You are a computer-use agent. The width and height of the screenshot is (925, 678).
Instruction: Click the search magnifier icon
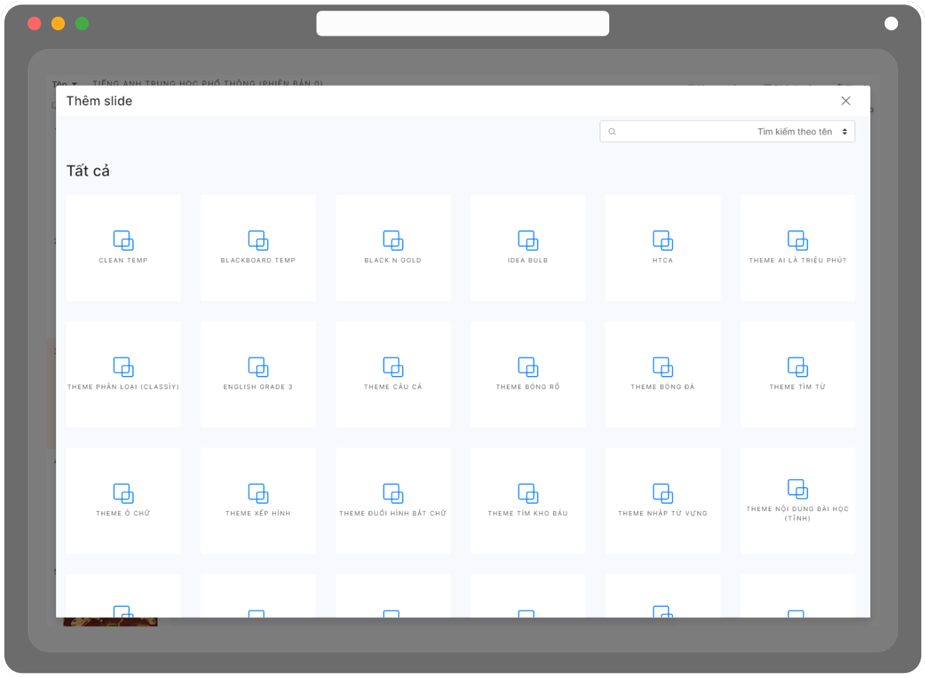(612, 132)
